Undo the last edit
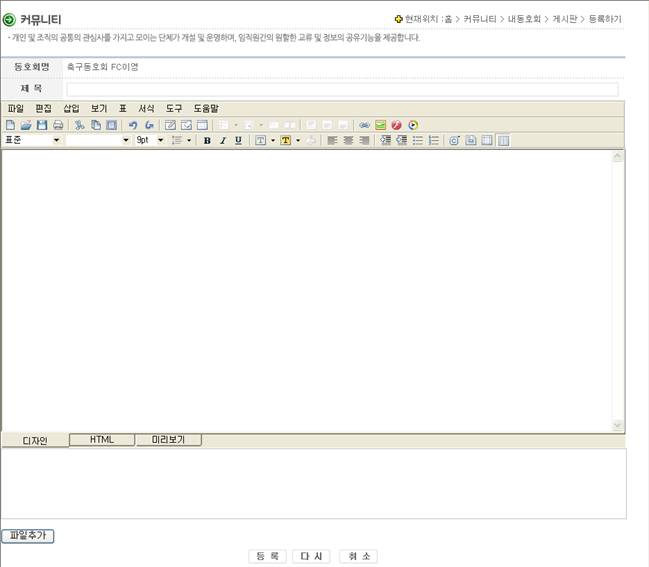 [133, 125]
